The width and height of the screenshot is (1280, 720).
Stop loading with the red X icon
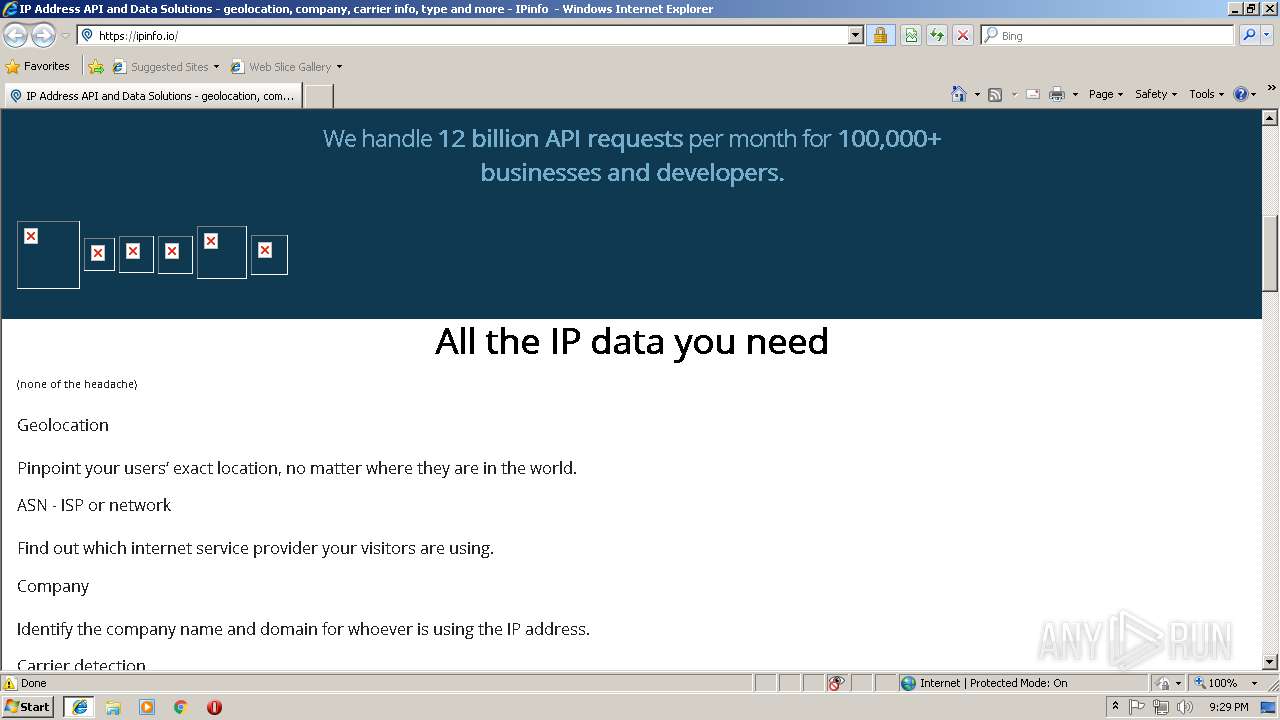(963, 35)
